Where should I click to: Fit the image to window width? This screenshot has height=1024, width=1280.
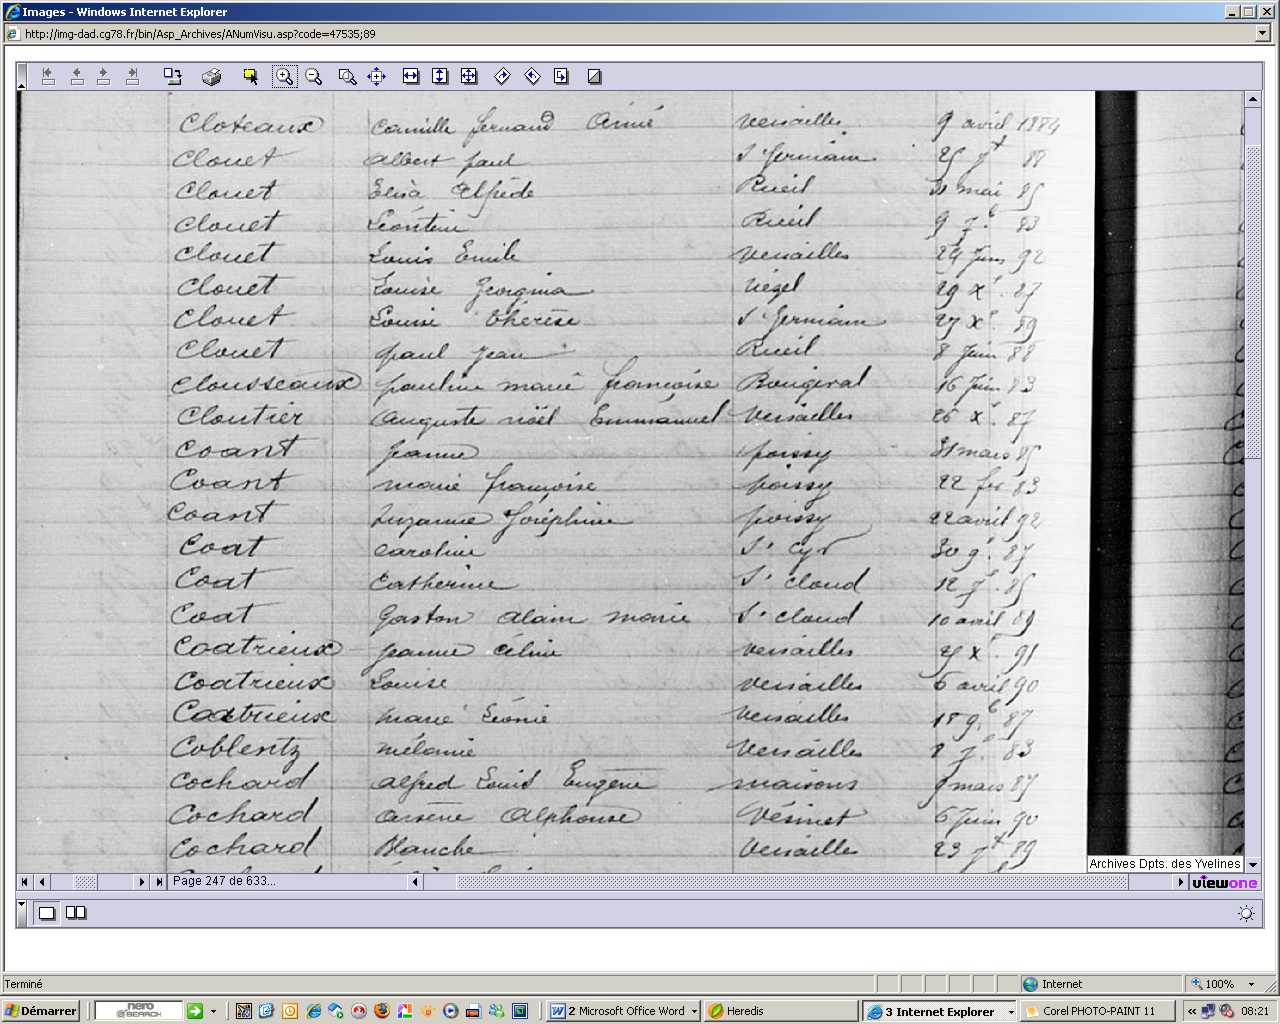(410, 76)
